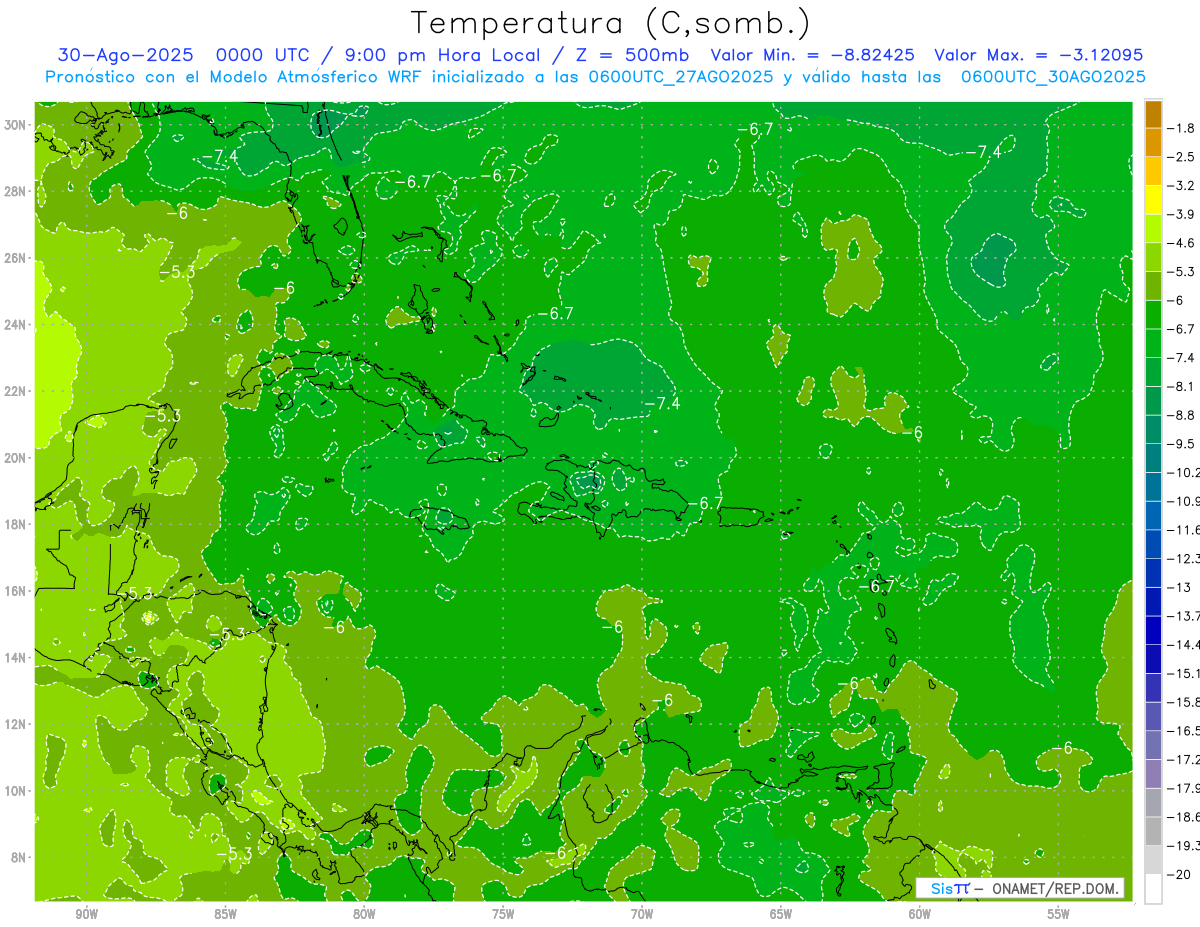Click the '60W' longitude axis label
1200x927 pixels.
(920, 914)
